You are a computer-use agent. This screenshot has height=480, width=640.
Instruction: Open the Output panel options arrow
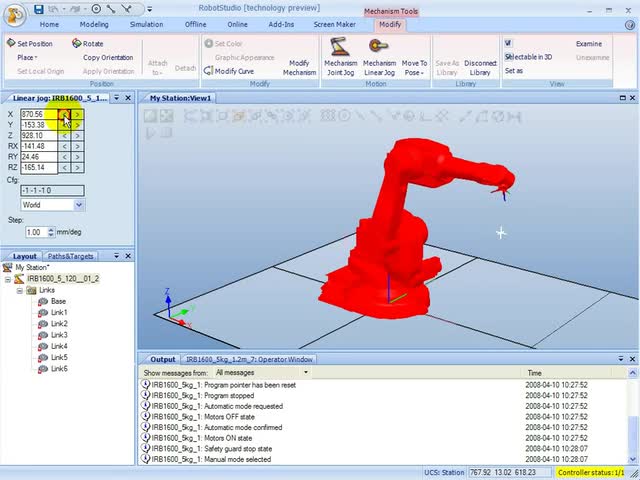coord(620,359)
